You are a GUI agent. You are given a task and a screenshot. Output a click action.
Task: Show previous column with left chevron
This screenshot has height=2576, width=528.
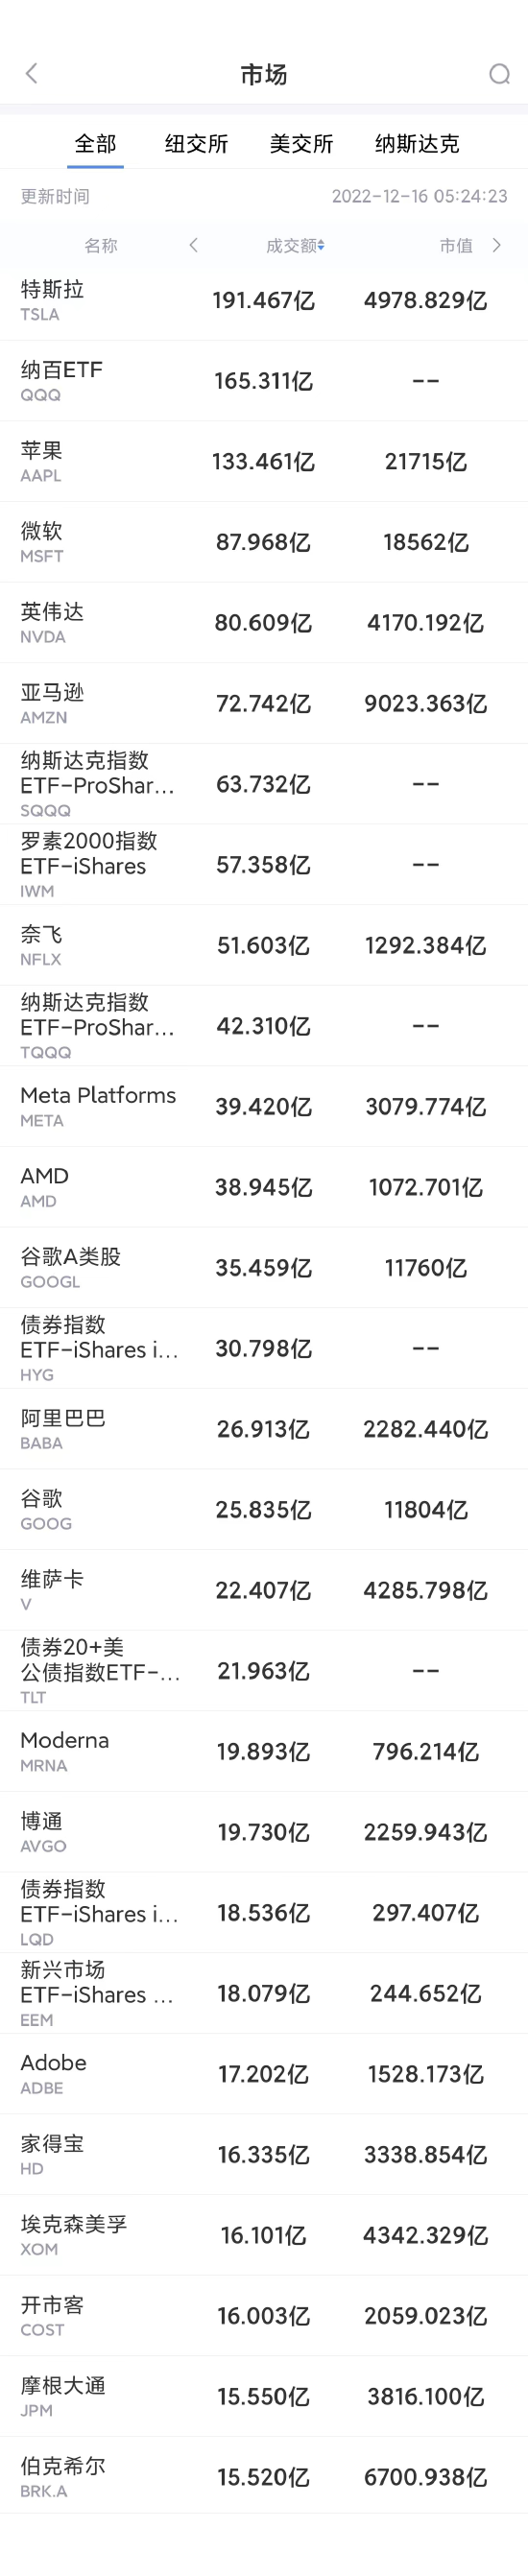pyautogui.click(x=193, y=245)
